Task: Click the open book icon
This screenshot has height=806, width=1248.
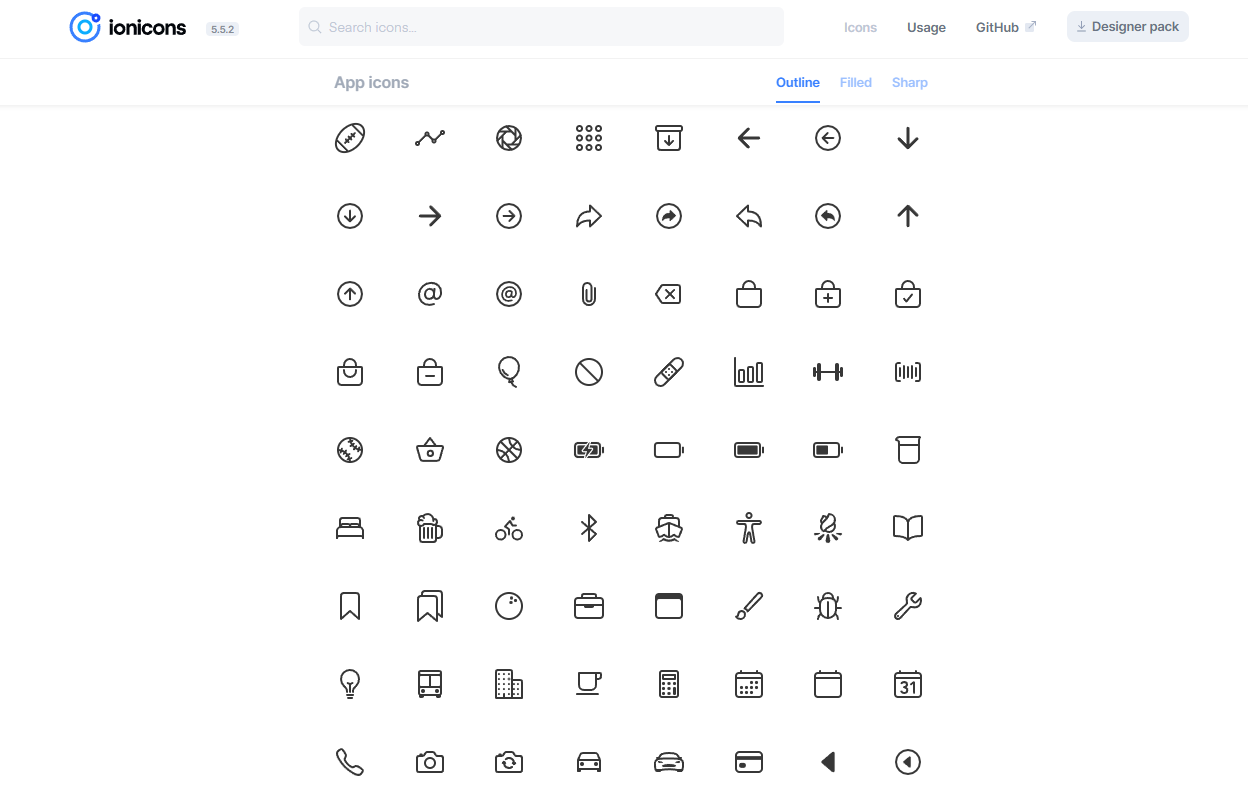Action: tap(908, 528)
